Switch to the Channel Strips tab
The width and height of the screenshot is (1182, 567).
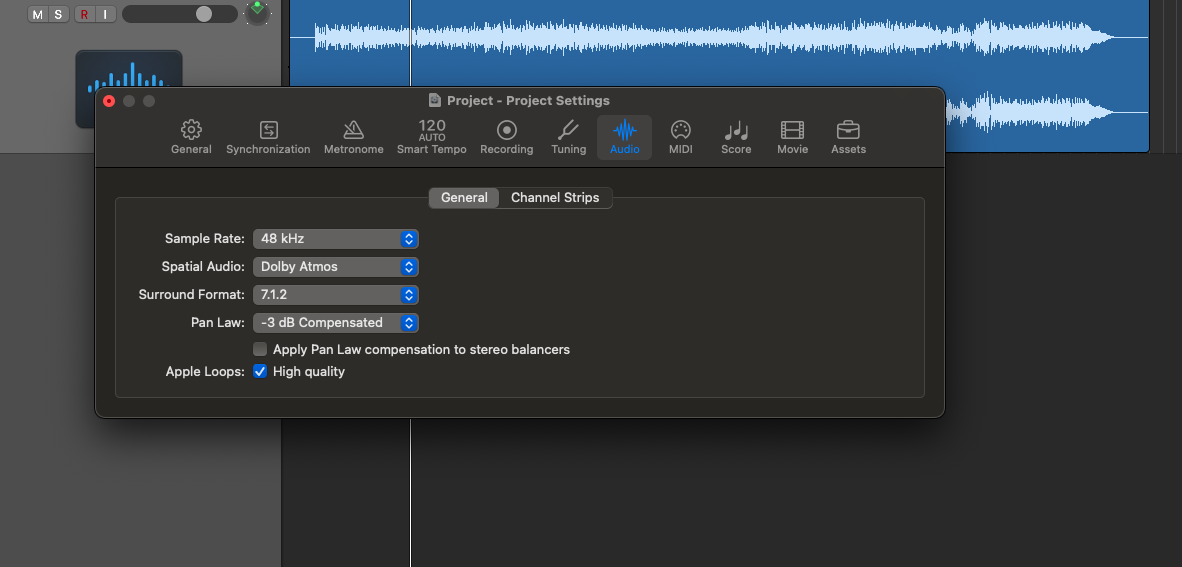click(x=556, y=198)
